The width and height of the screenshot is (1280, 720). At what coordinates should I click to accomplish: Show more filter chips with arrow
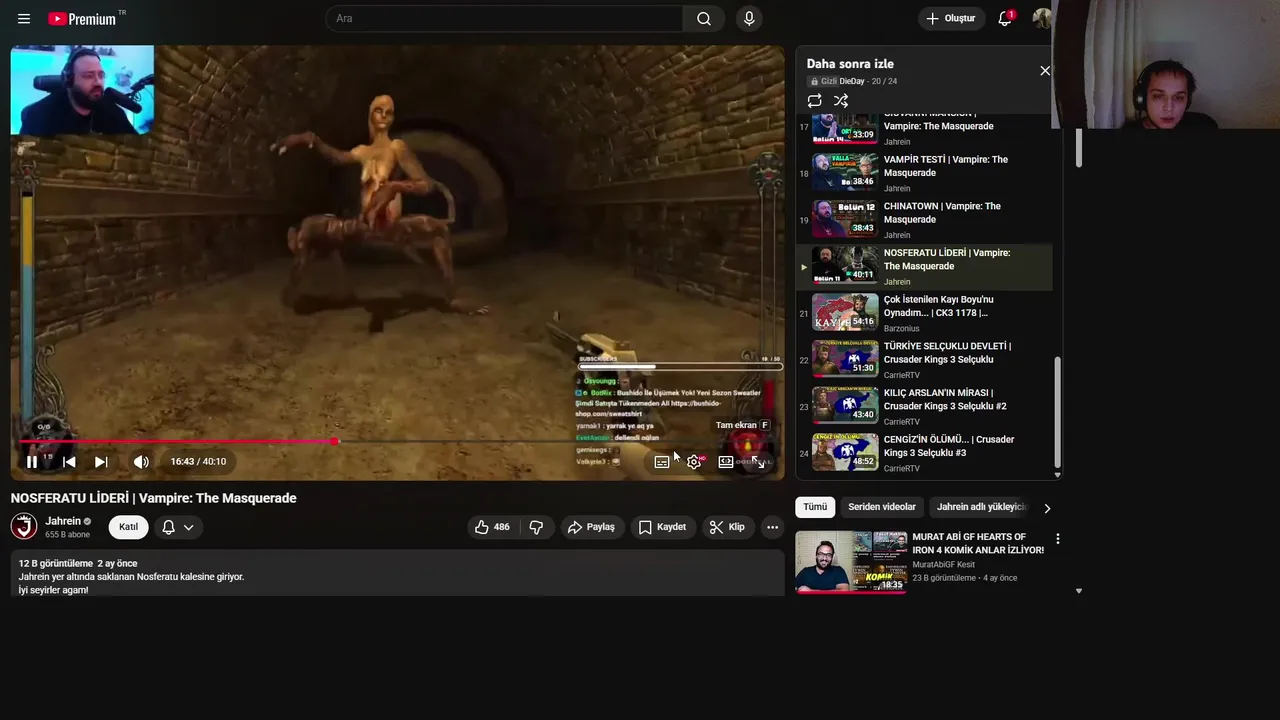pyautogui.click(x=1047, y=508)
